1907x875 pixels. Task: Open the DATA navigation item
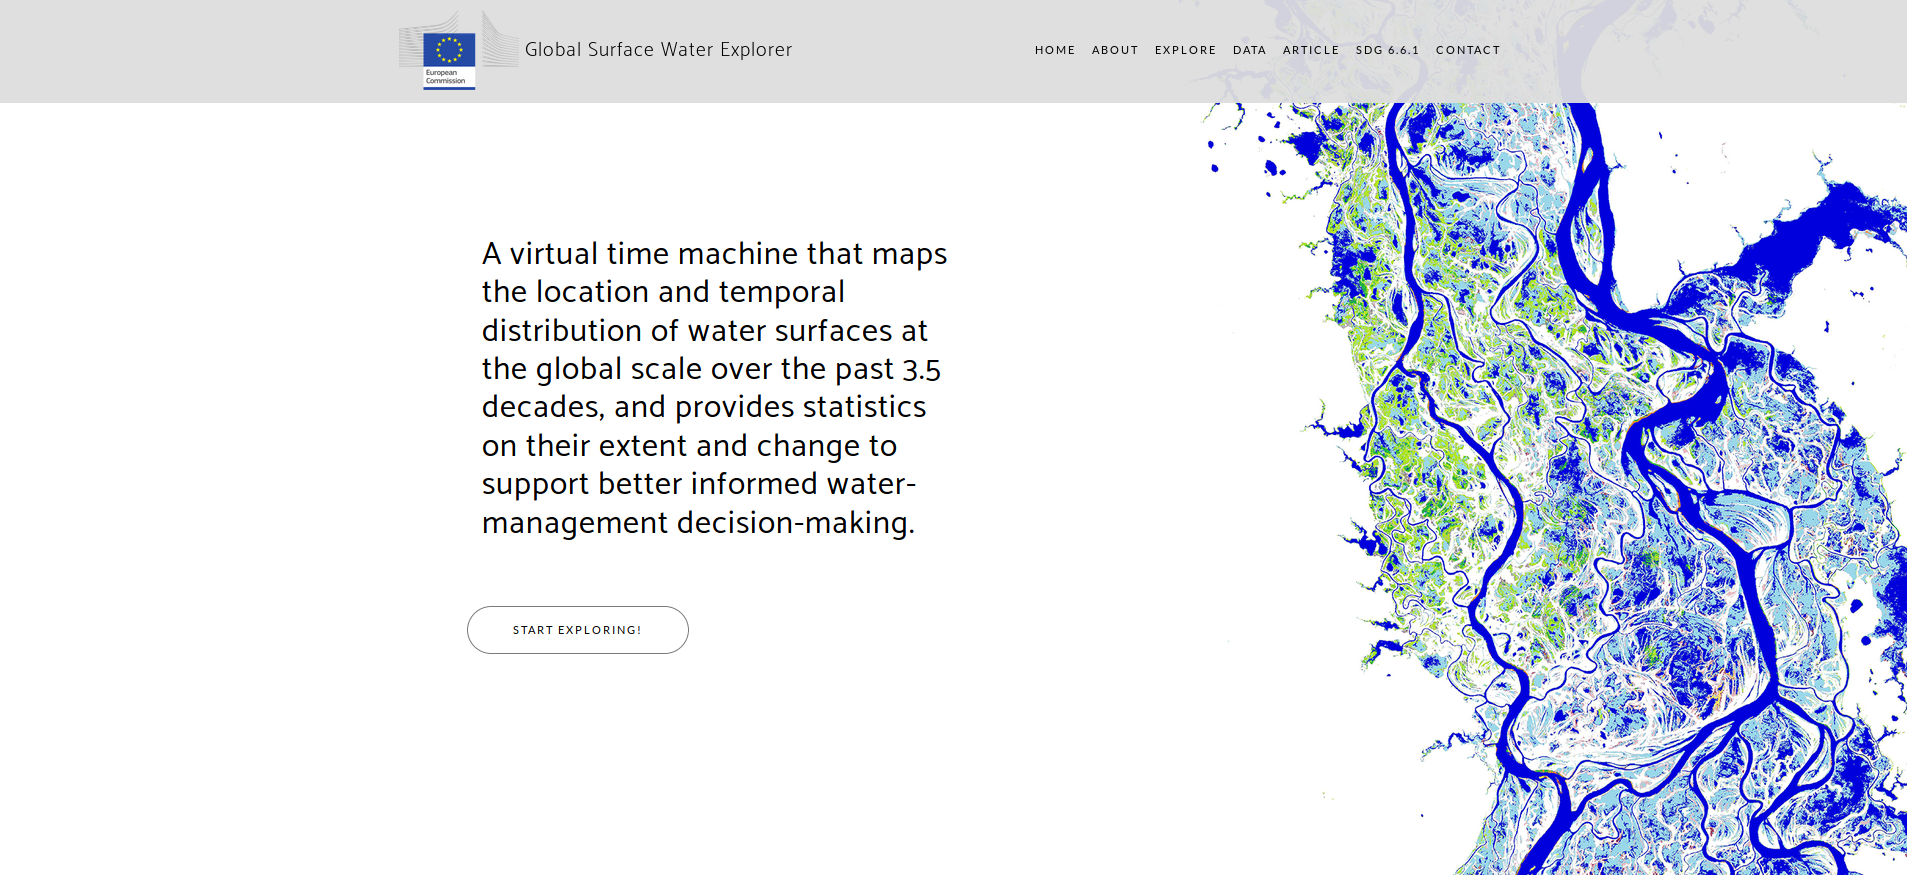pyautogui.click(x=1249, y=50)
